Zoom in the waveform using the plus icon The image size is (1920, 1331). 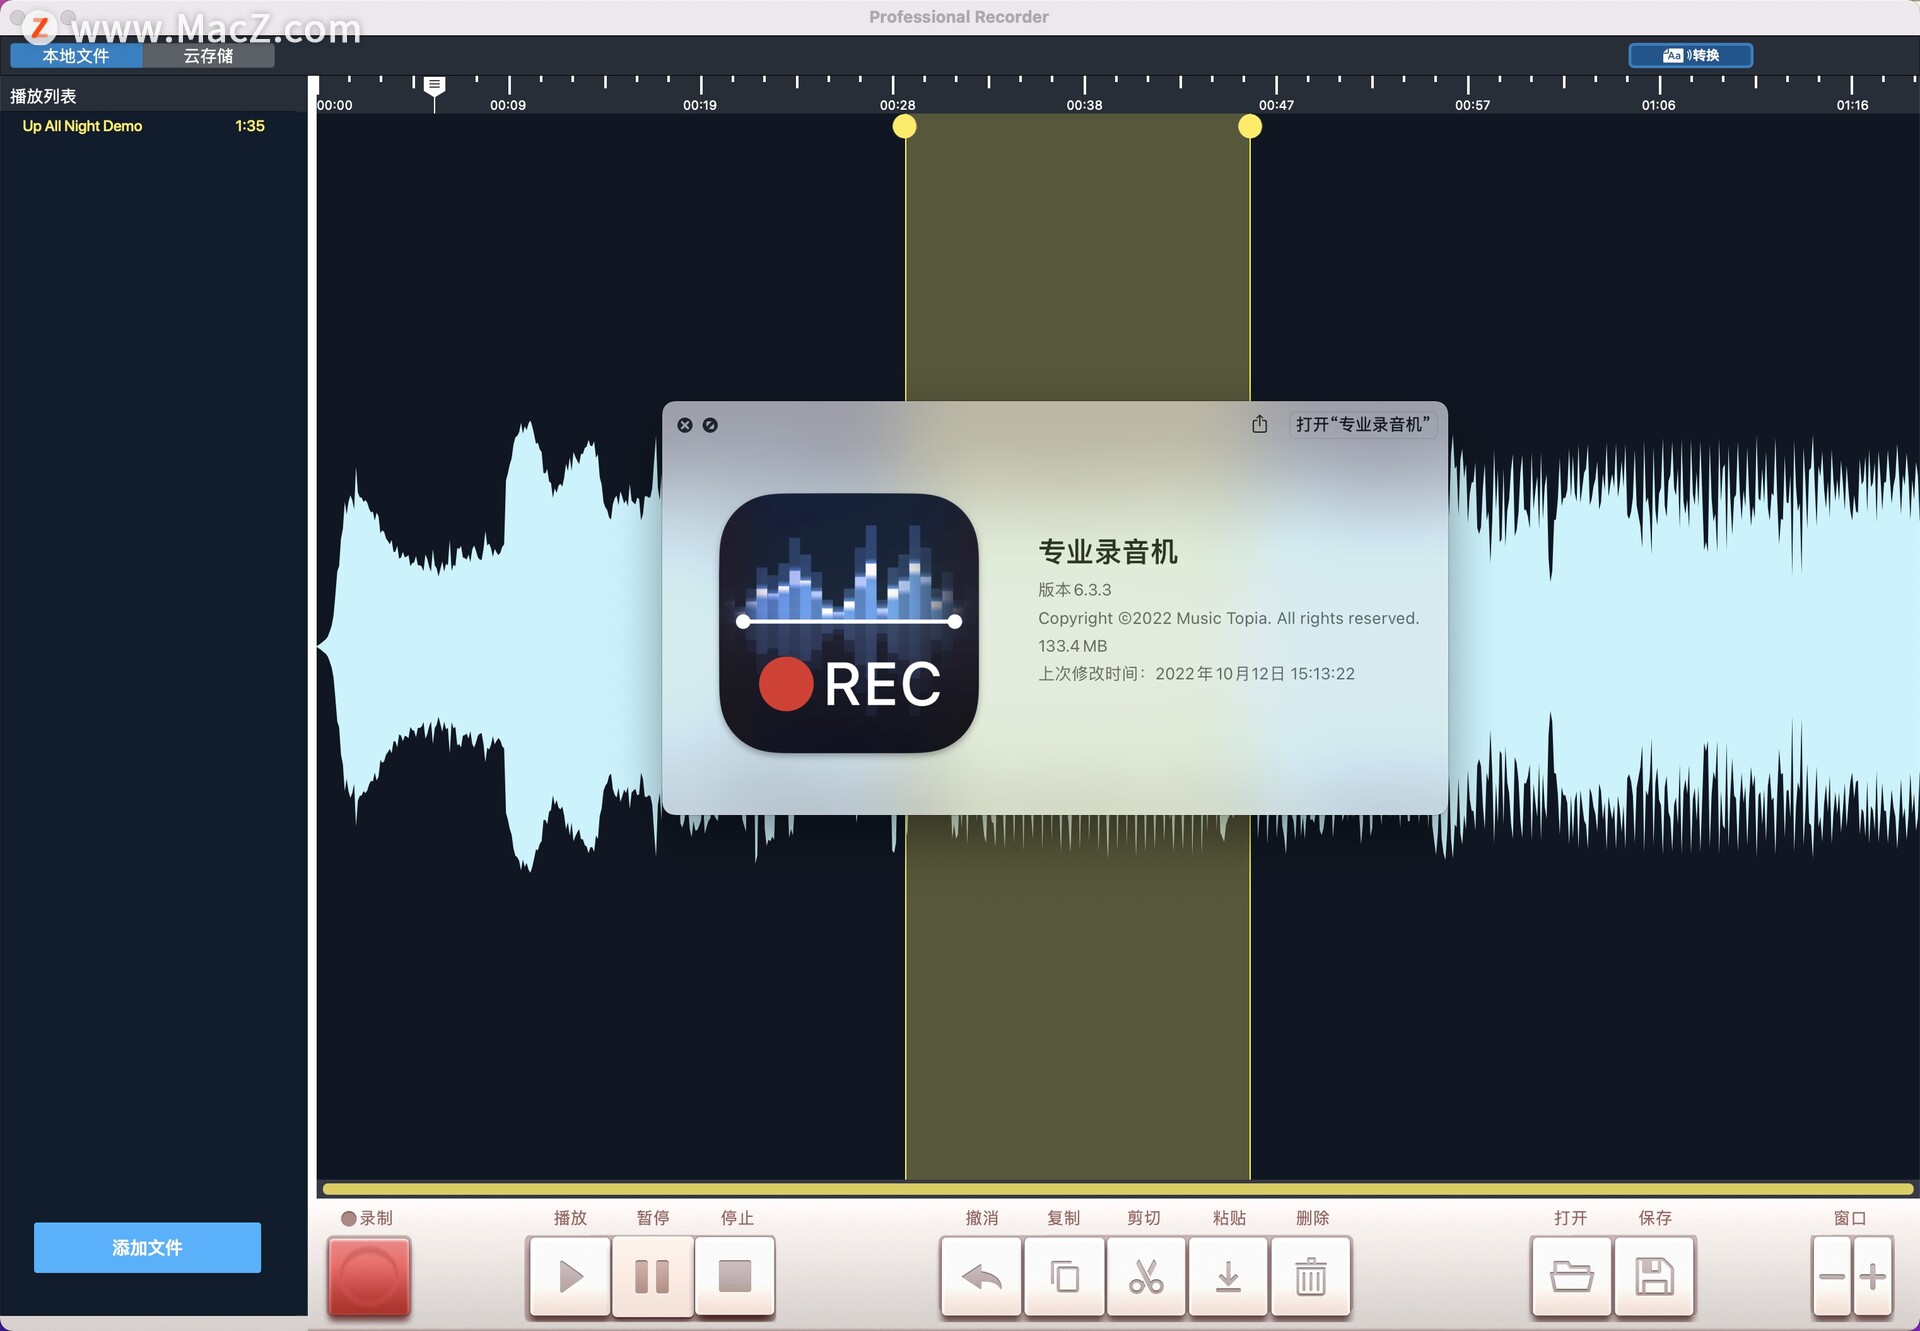(1874, 1277)
